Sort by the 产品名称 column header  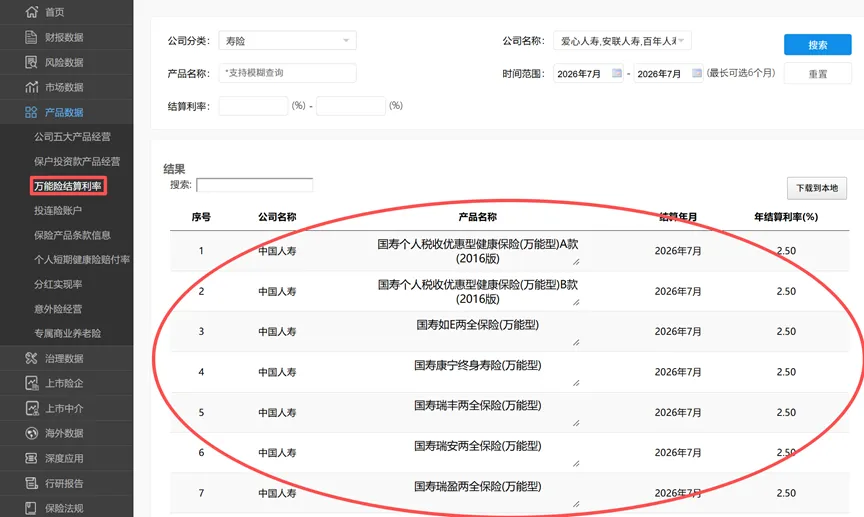click(478, 217)
